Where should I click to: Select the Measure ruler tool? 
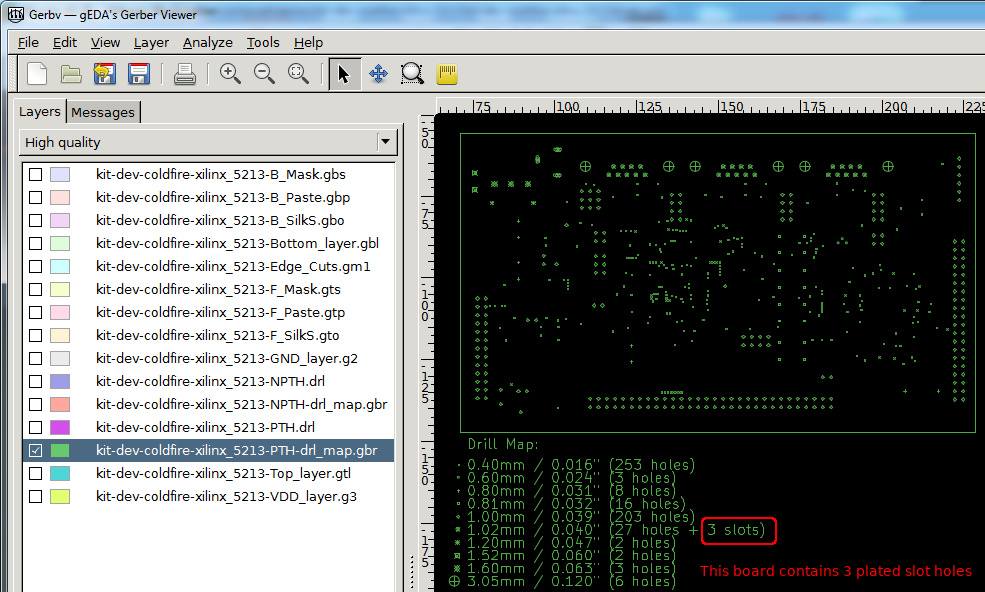pyautogui.click(x=447, y=74)
